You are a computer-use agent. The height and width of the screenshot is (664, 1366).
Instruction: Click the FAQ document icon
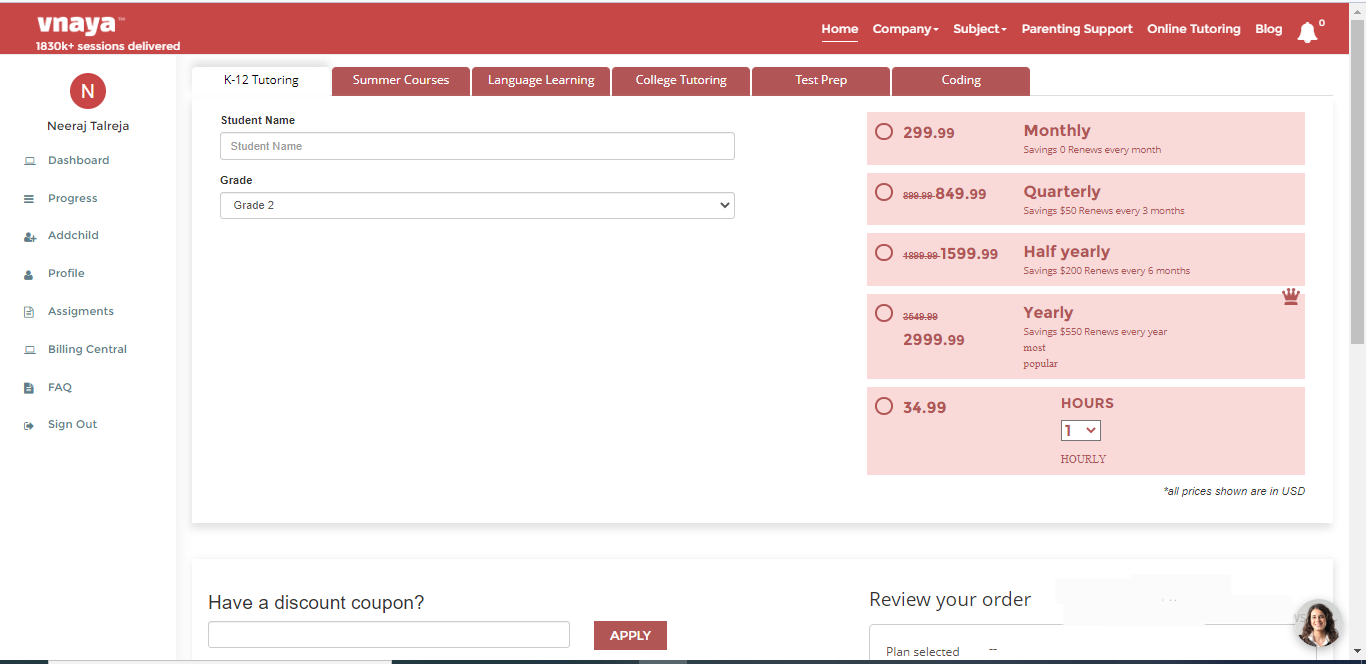pyautogui.click(x=29, y=388)
